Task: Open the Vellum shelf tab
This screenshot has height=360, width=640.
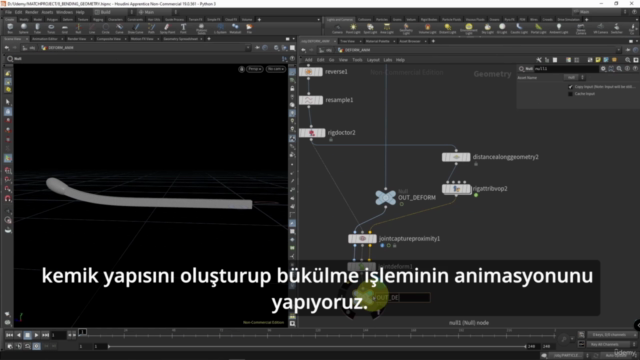Action: [x=411, y=19]
